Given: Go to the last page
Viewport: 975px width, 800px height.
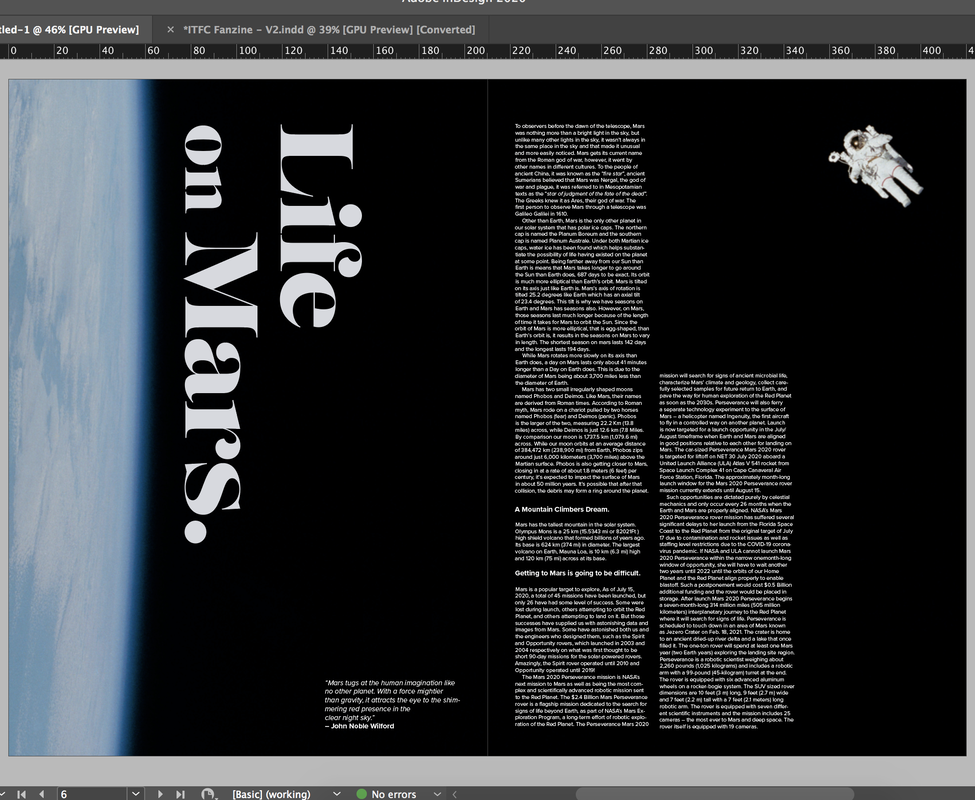Looking at the screenshot, I should point(180,794).
